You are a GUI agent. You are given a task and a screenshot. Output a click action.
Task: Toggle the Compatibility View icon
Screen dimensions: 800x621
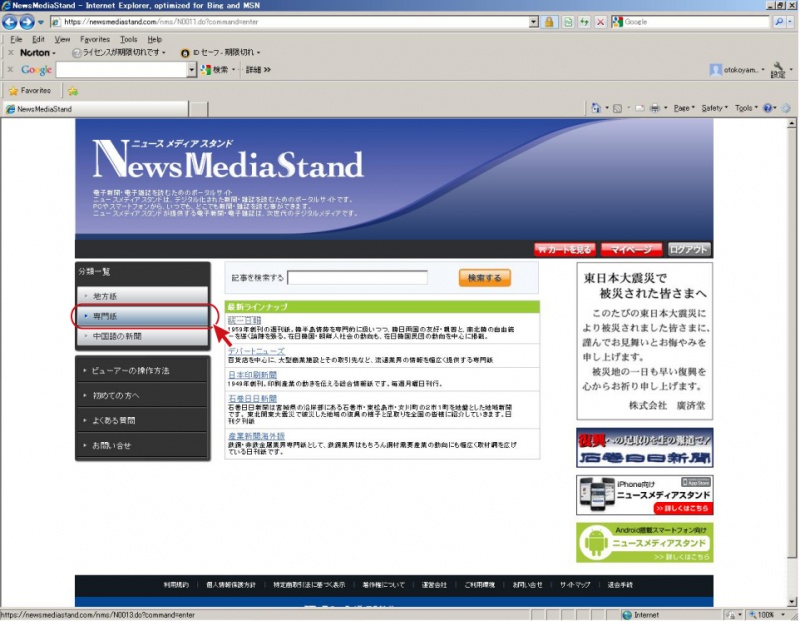coord(568,22)
